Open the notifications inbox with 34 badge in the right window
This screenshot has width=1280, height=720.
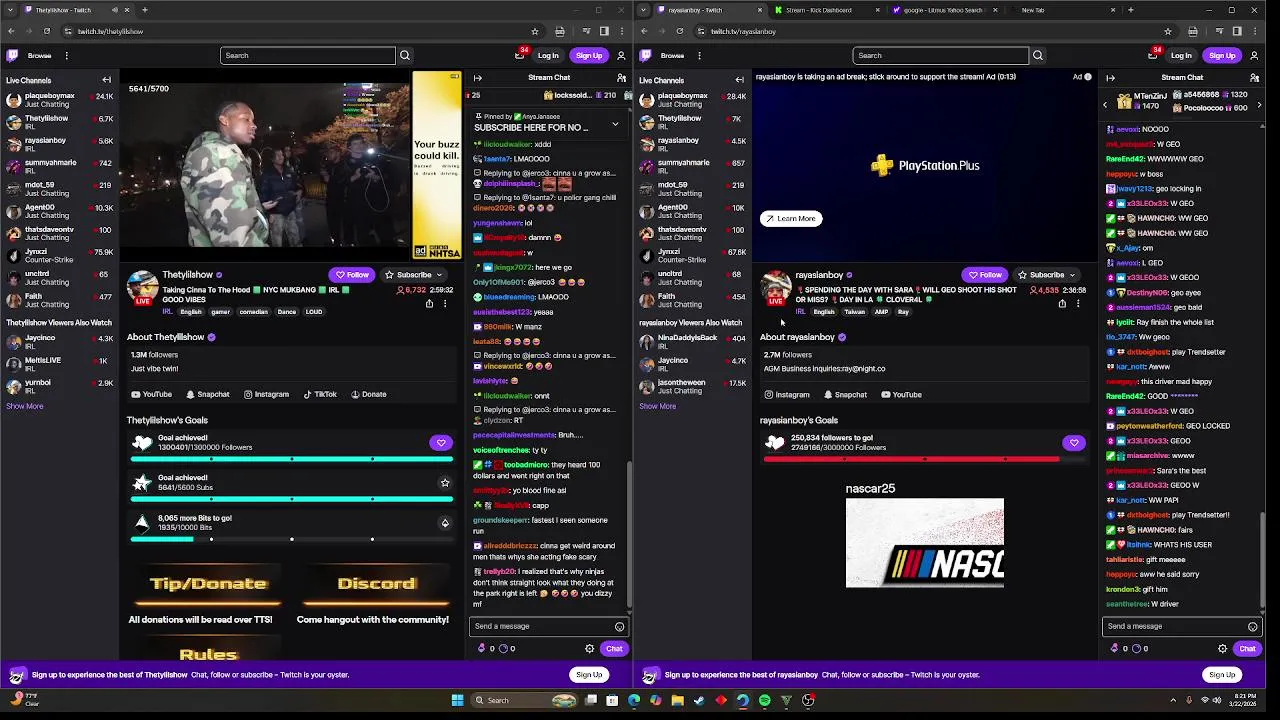tap(1153, 54)
